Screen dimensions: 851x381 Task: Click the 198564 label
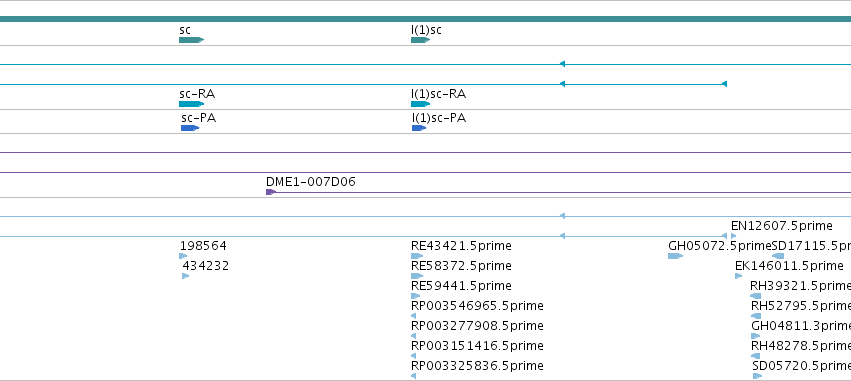click(x=203, y=246)
